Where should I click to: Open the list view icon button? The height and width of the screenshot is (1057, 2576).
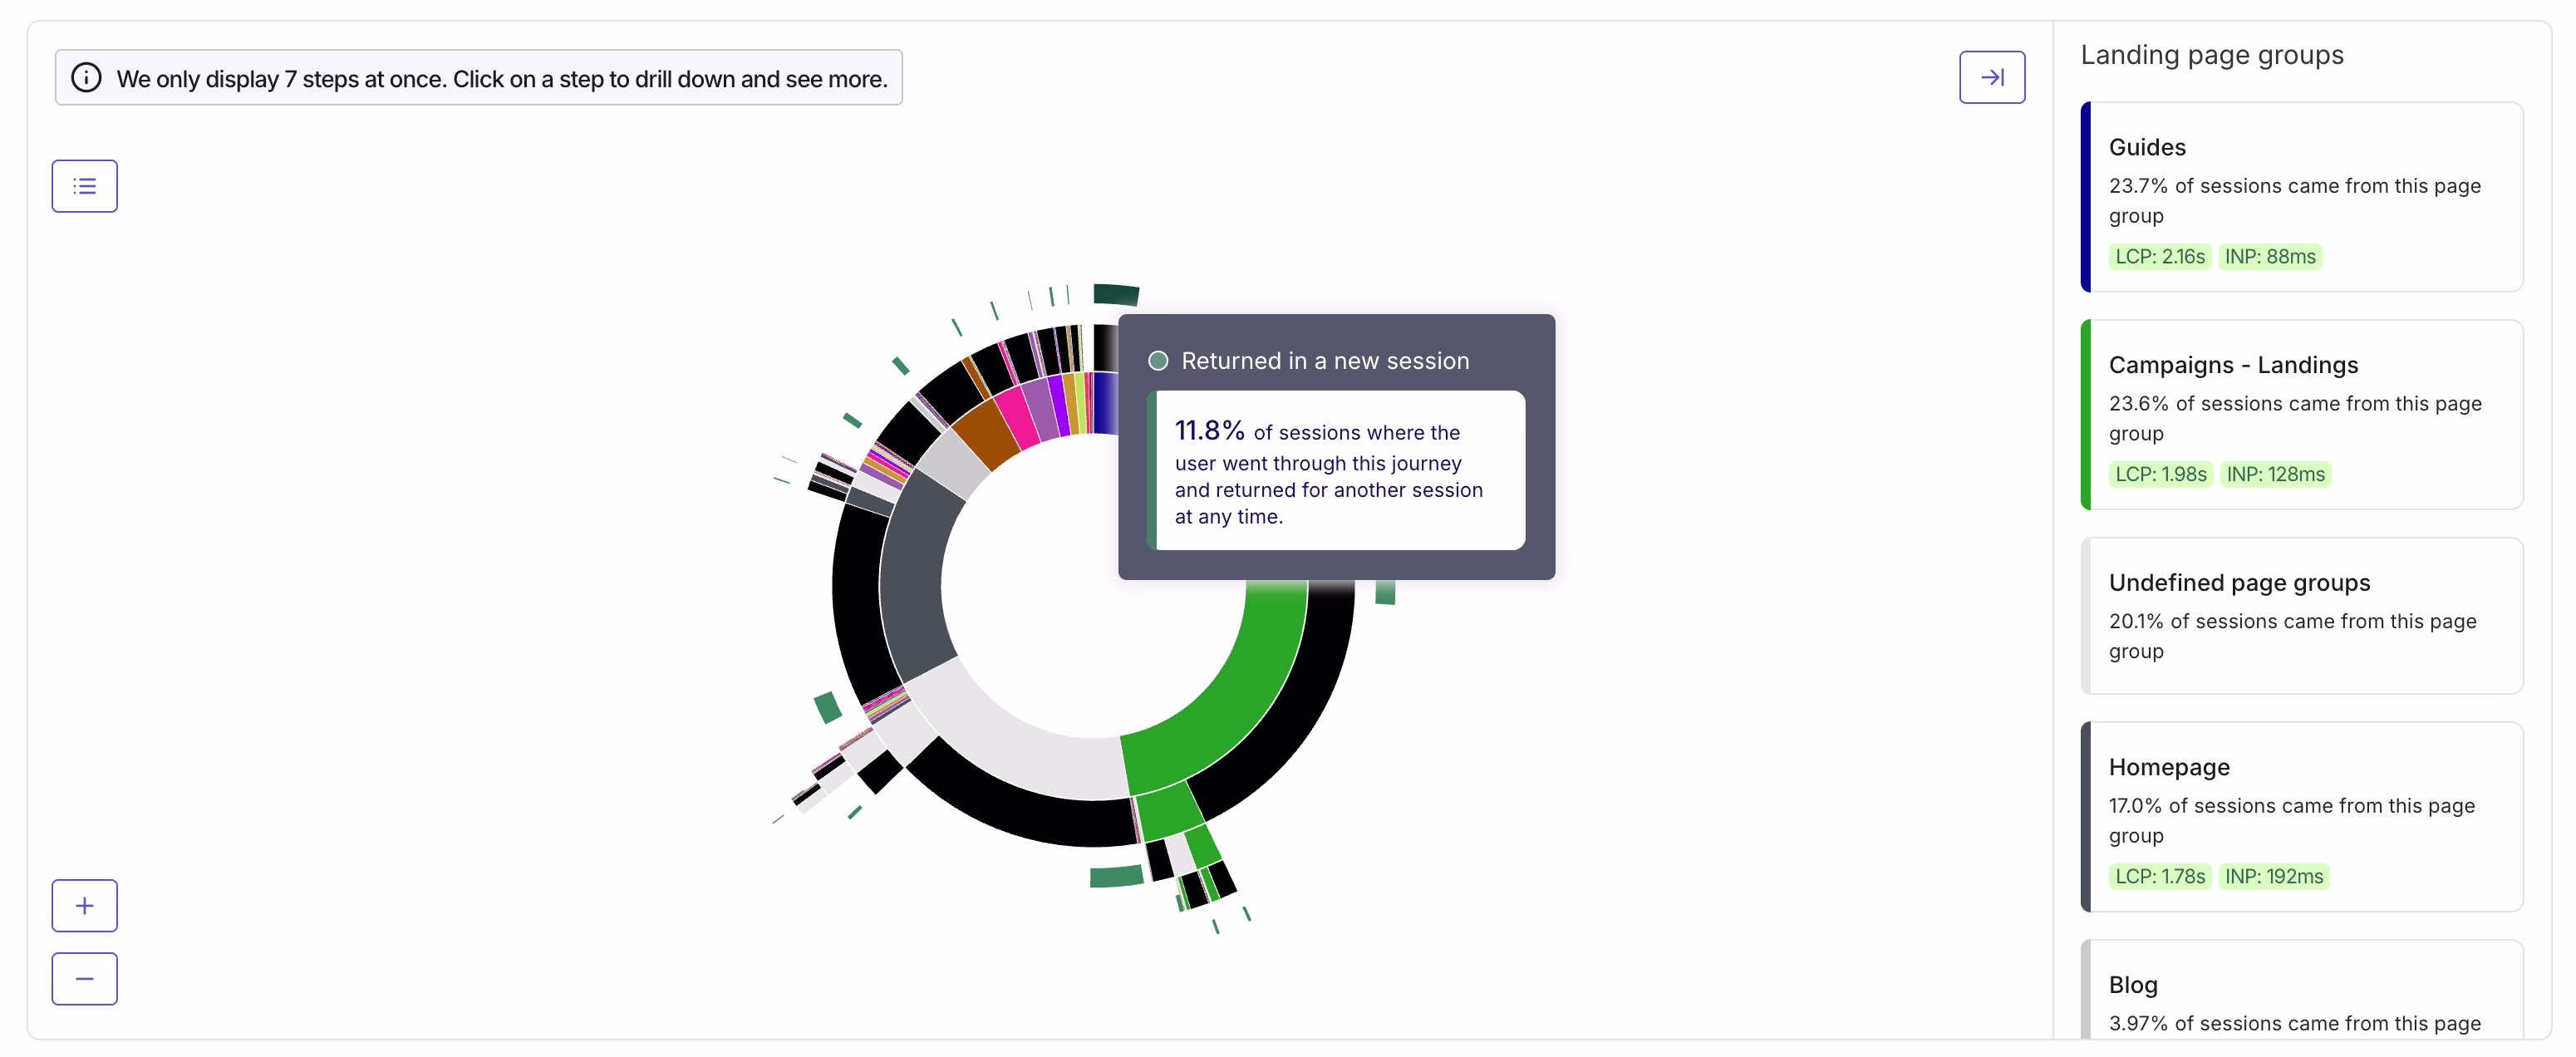tap(85, 186)
